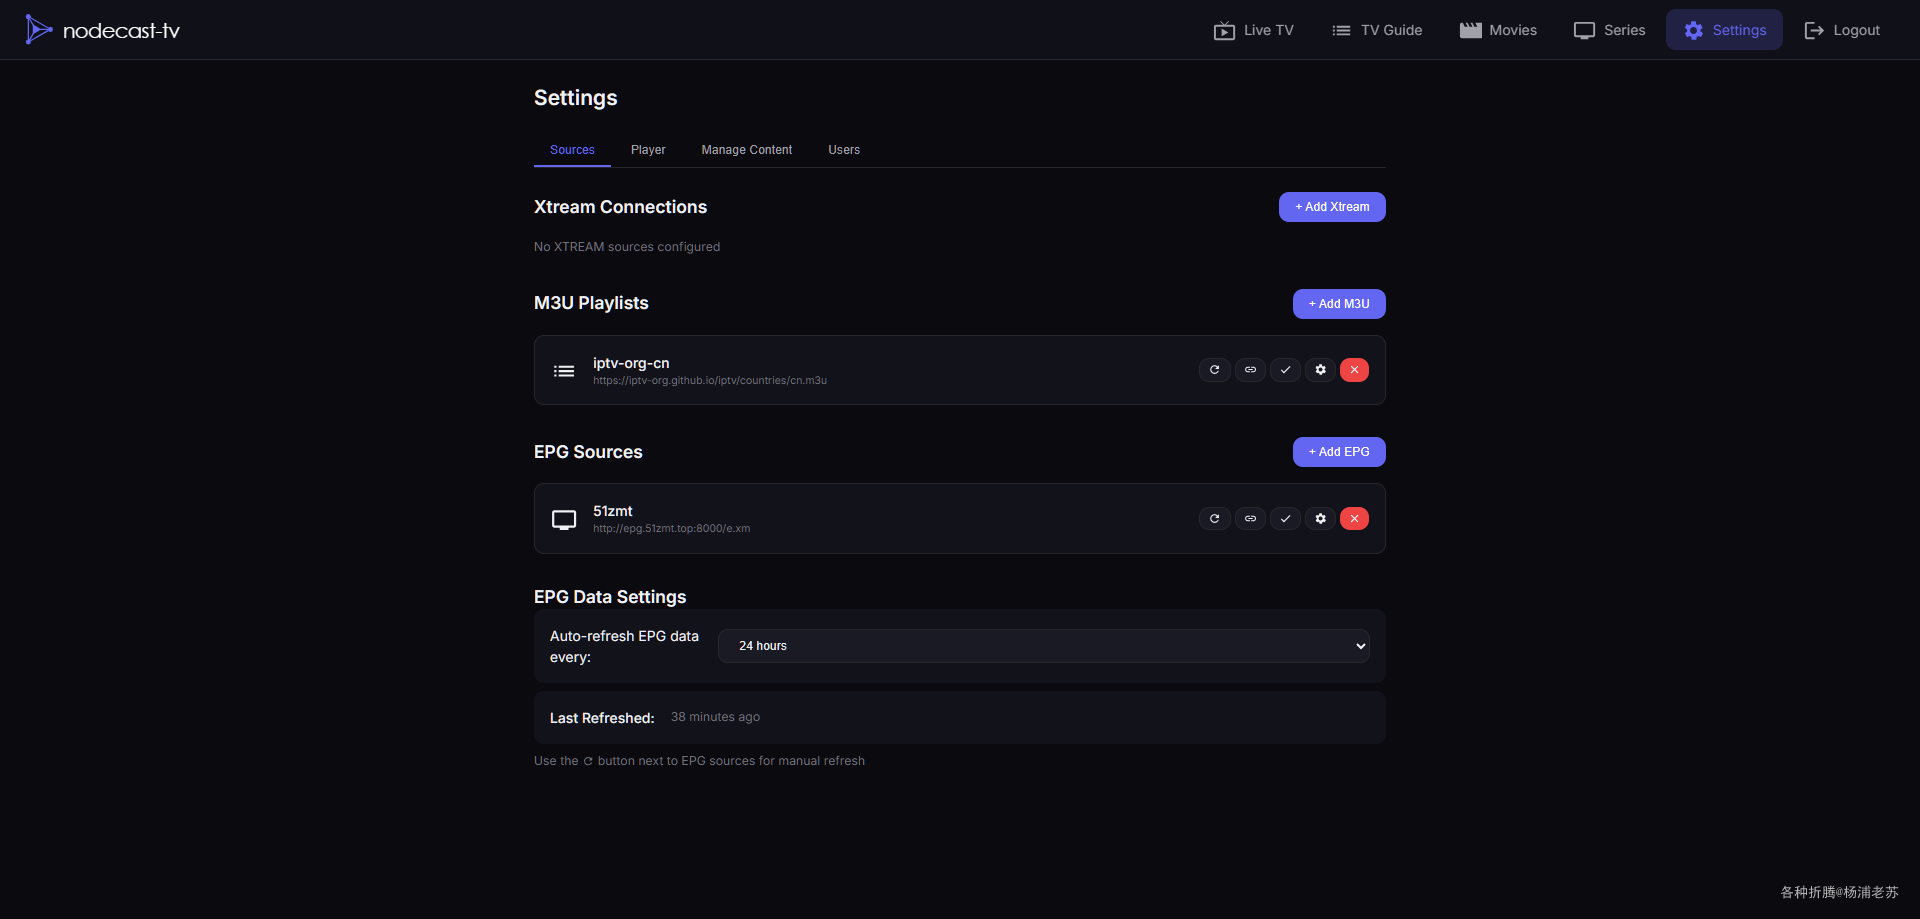Screen dimensions: 1920x919
Task: Toggle the checkmark on 51zmt EPG source
Action: (x=1285, y=519)
